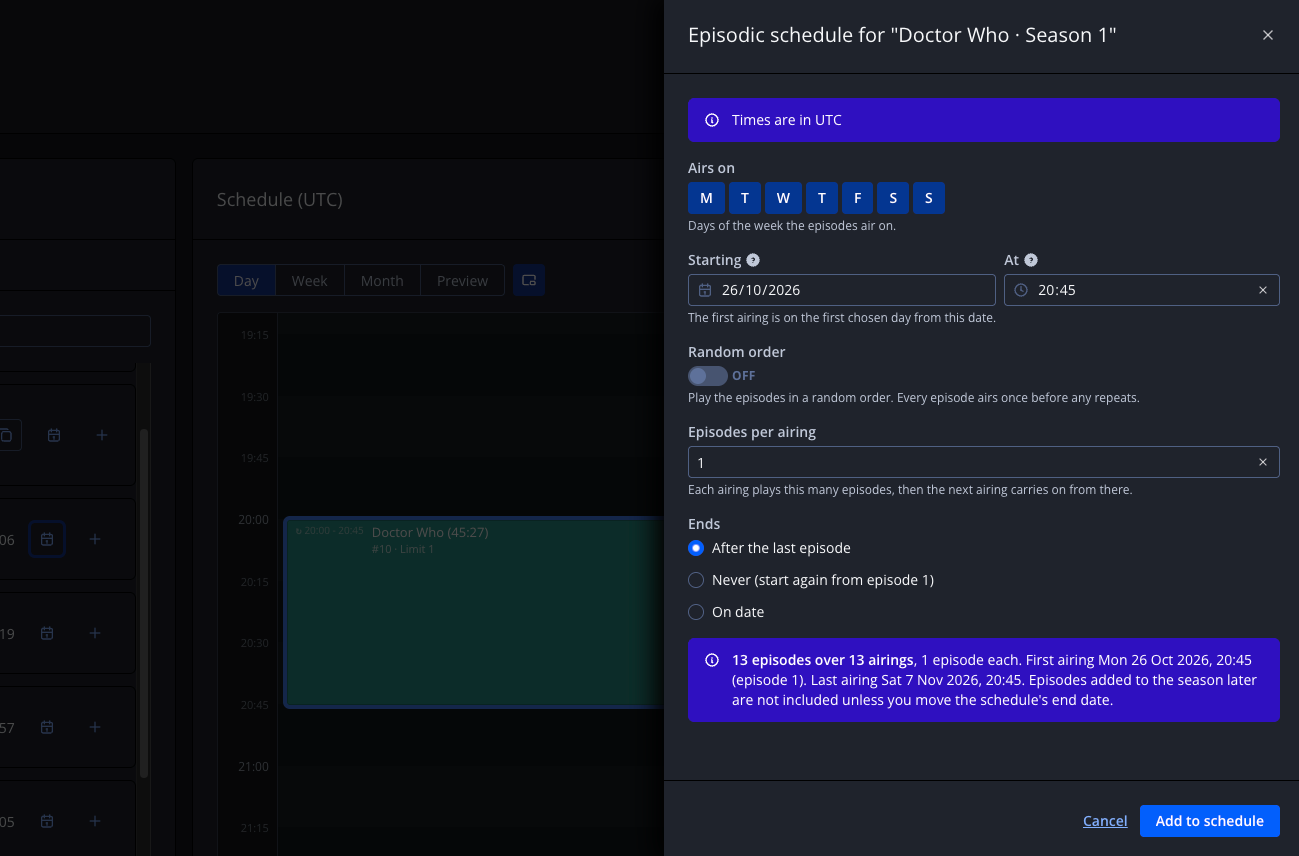Toggle the Monday (M) airing day
This screenshot has height=856, width=1299.
point(706,198)
